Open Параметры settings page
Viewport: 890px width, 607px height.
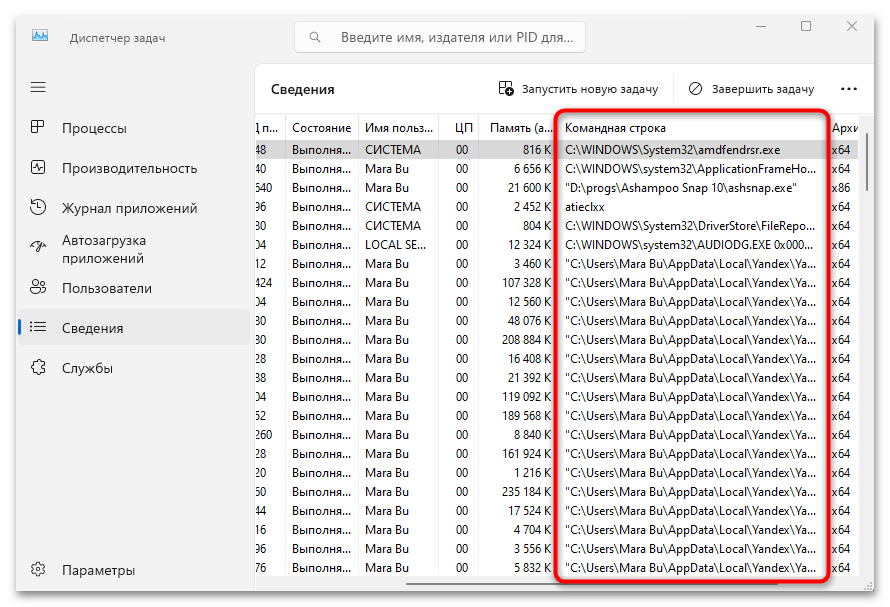pyautogui.click(x=134, y=570)
